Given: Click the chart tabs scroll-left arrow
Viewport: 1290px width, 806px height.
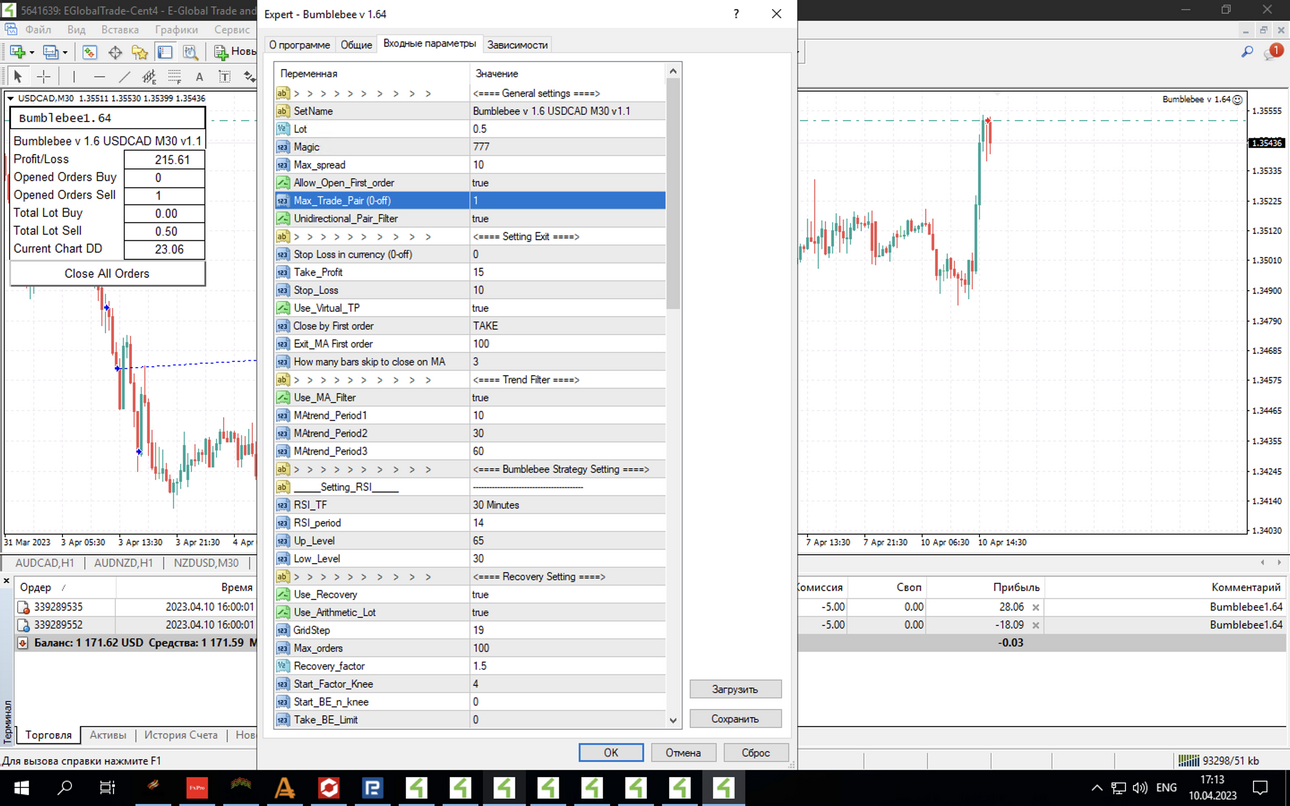Looking at the screenshot, I should click(x=1262, y=563).
